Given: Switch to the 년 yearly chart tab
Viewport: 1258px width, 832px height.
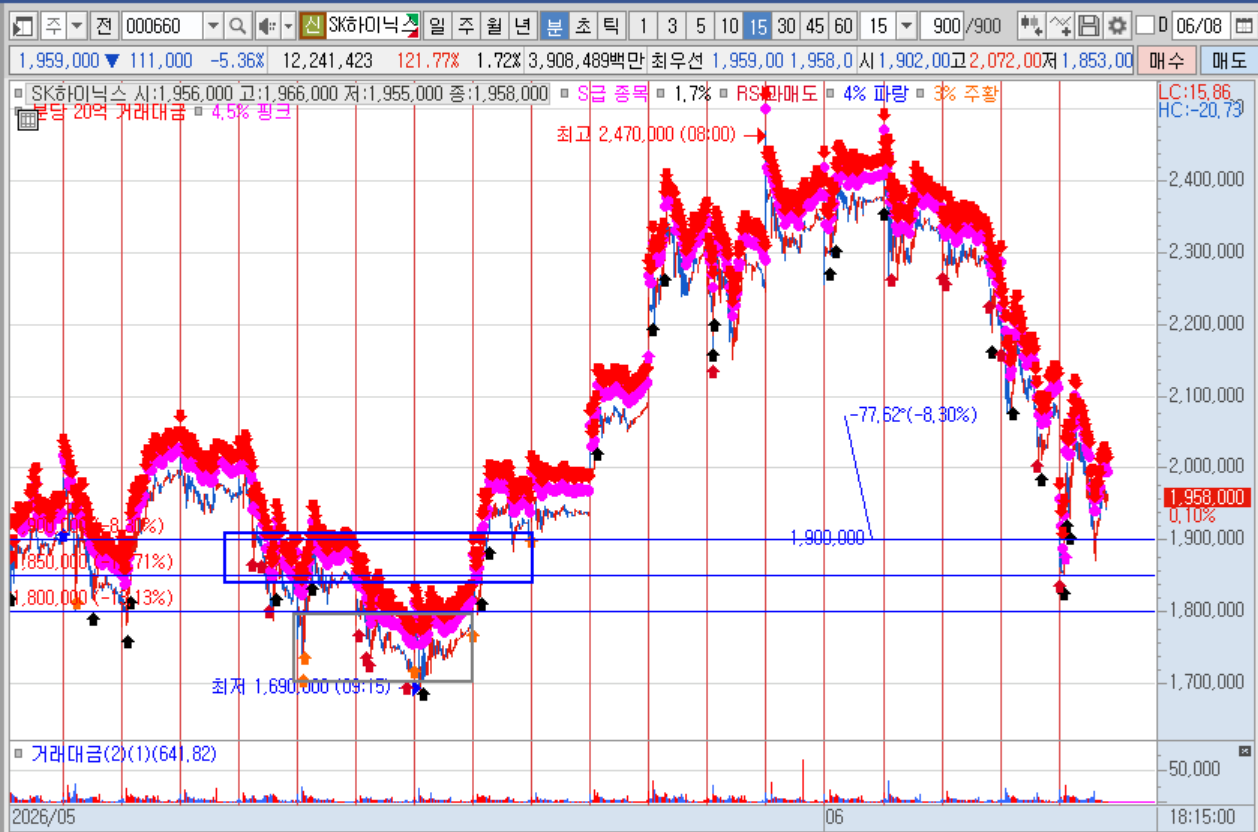Looking at the screenshot, I should tap(522, 25).
